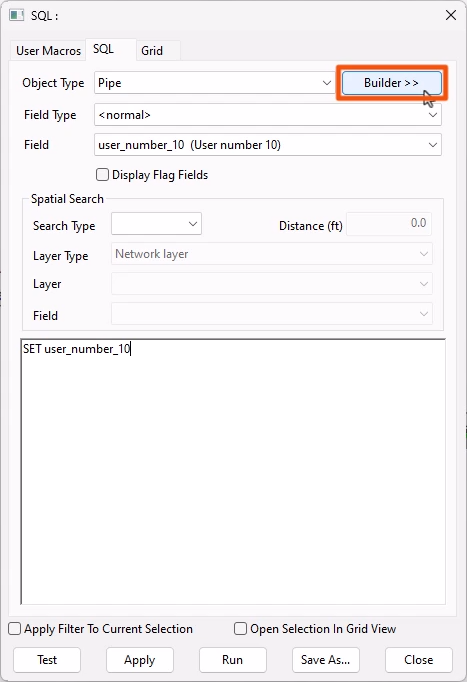Click the Test button
Screen dimensions: 467x682
pyautogui.click(x=47, y=660)
